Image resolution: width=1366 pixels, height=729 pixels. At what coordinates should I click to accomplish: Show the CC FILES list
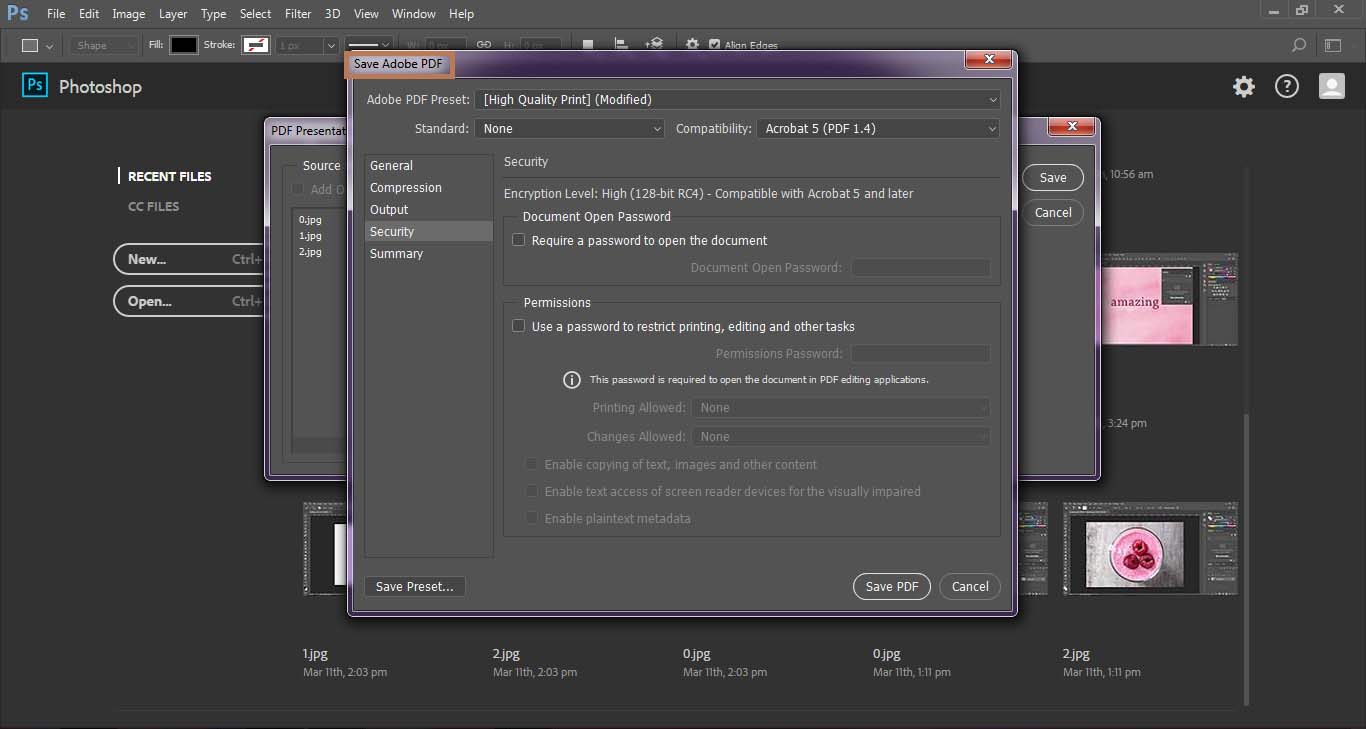click(x=153, y=206)
